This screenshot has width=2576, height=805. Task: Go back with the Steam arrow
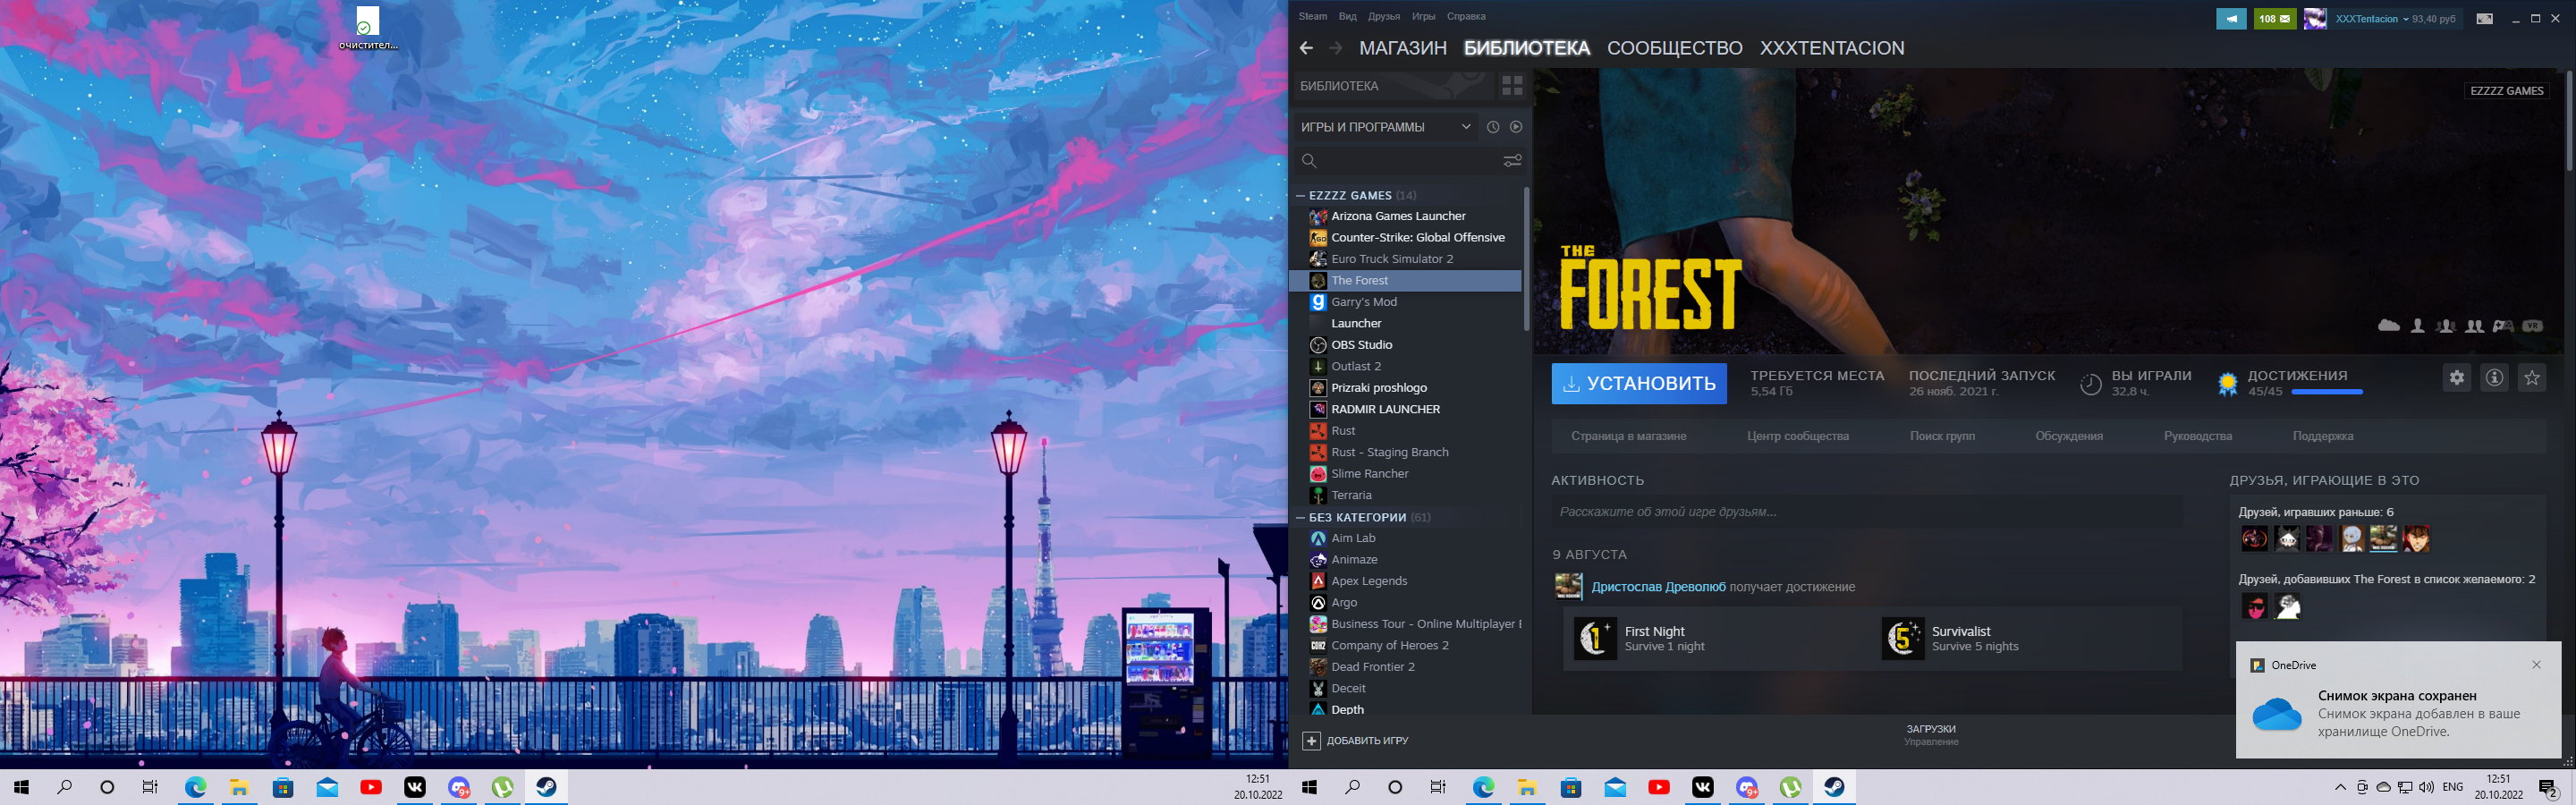[1306, 48]
